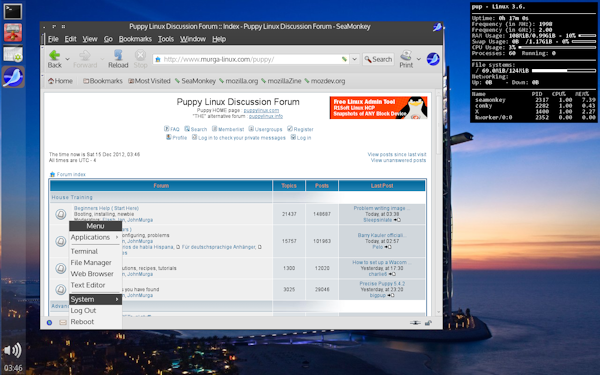Screen dimensions: 600x375
Task: Click the 03:46 clock in the side panel
Action: (x=13, y=368)
